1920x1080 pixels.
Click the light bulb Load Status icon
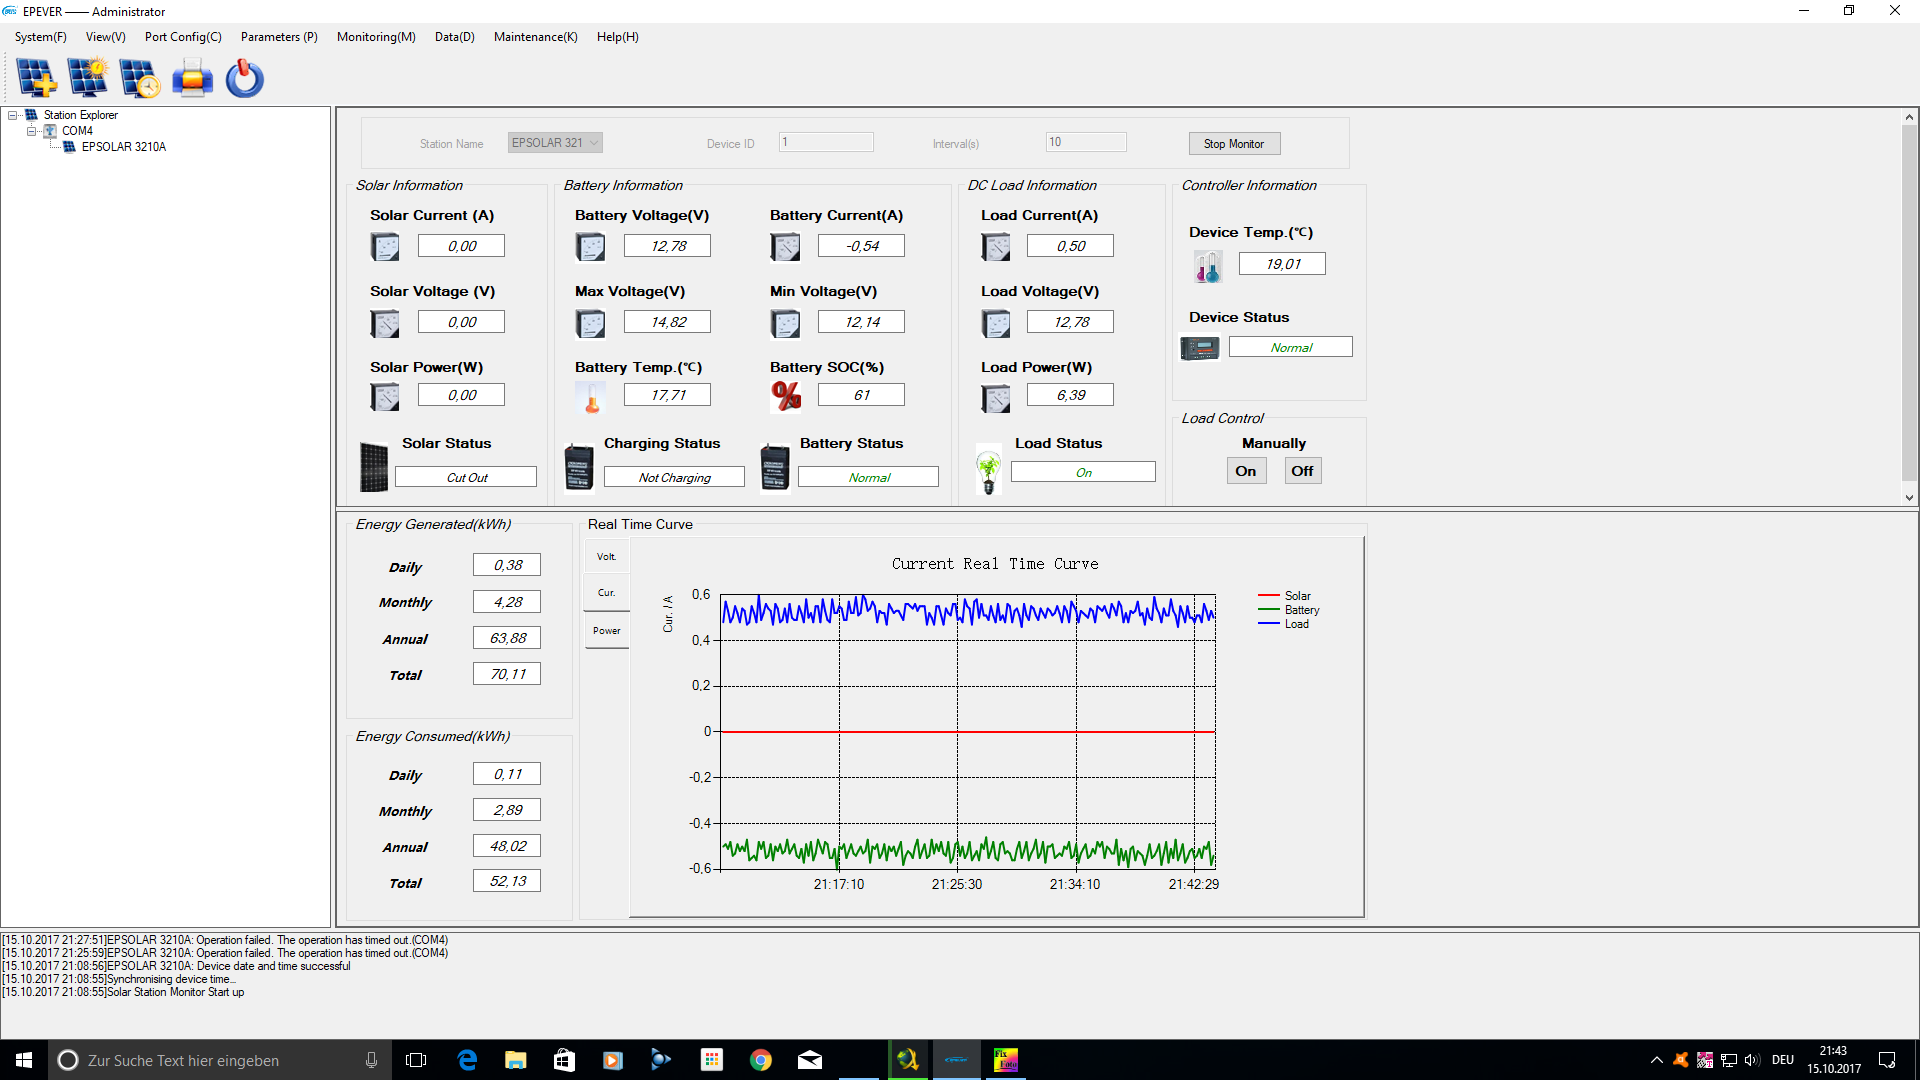click(x=988, y=470)
